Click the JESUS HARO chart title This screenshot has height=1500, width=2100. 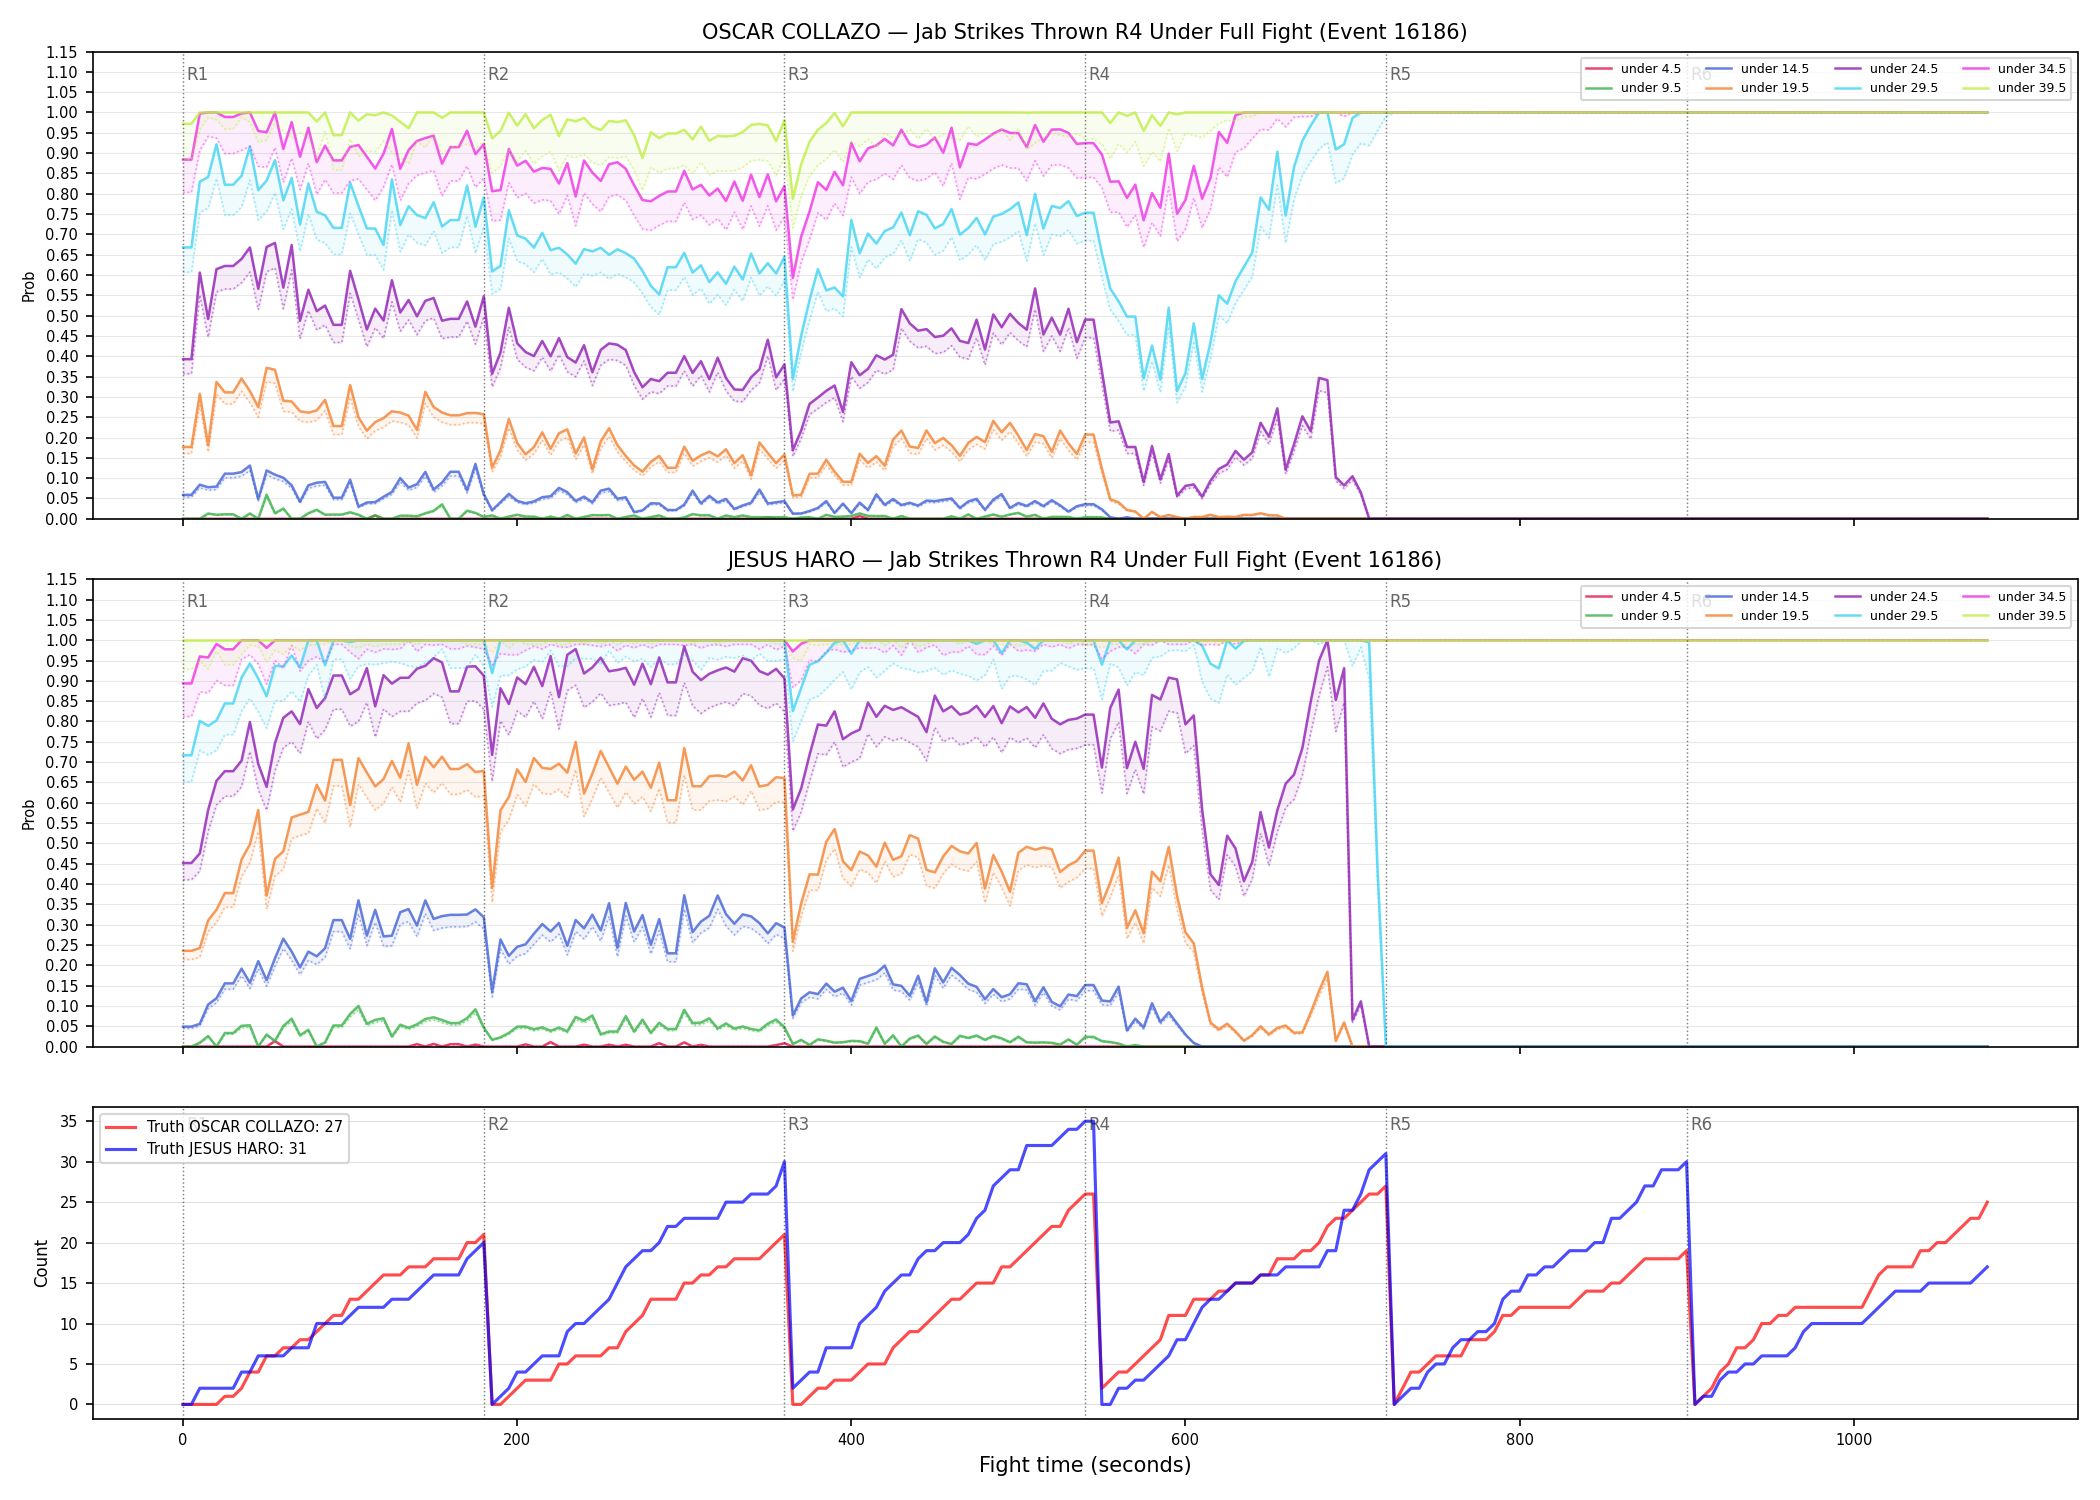[x=1084, y=560]
